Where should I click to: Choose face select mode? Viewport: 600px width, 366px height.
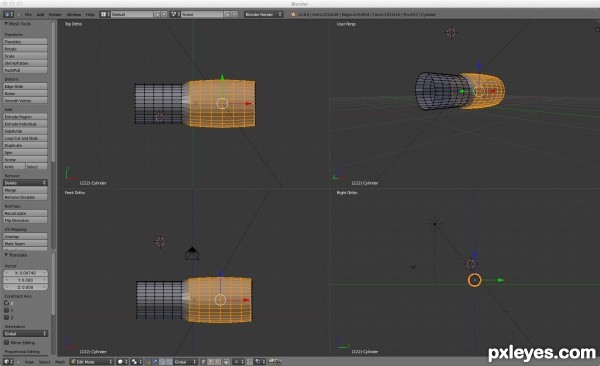click(x=217, y=361)
